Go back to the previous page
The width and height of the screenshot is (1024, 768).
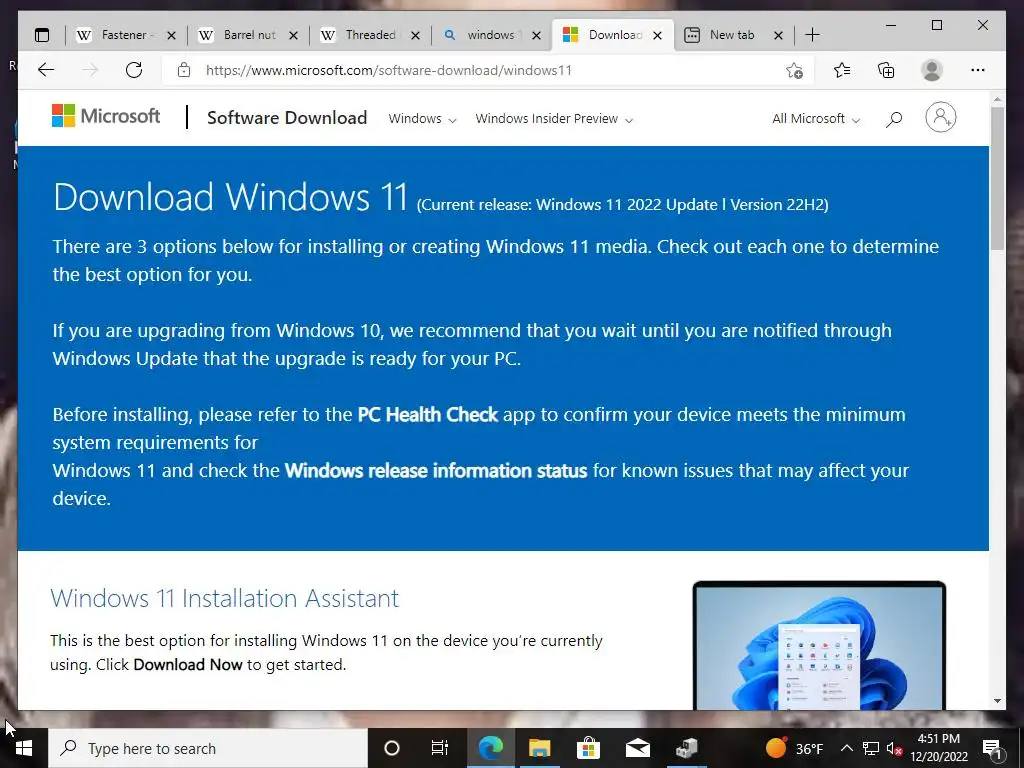coord(46,70)
